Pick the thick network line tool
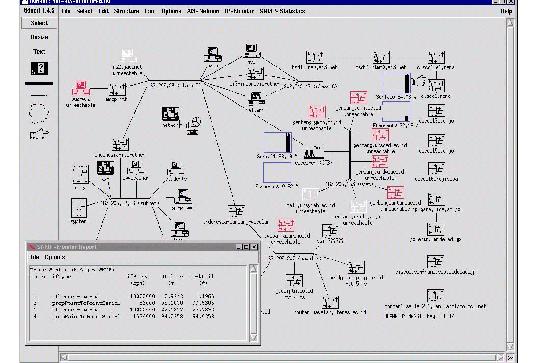535x363 pixels. pos(39,83)
